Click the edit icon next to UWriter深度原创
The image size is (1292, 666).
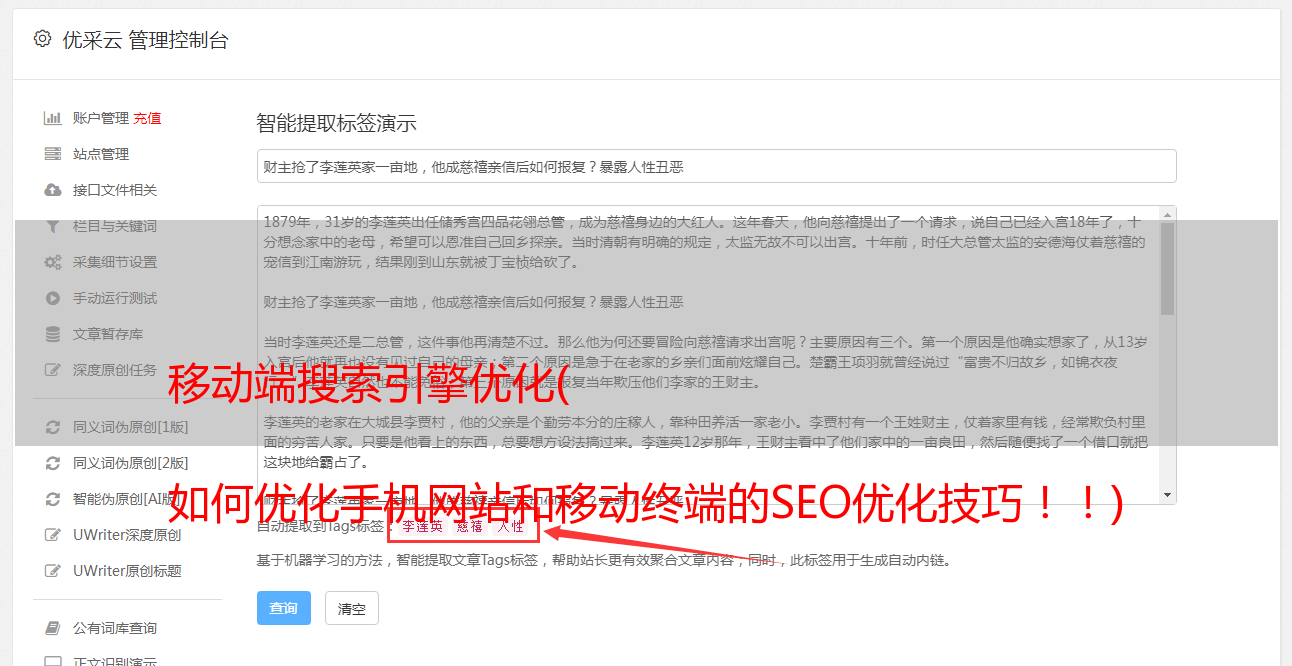(x=53, y=535)
